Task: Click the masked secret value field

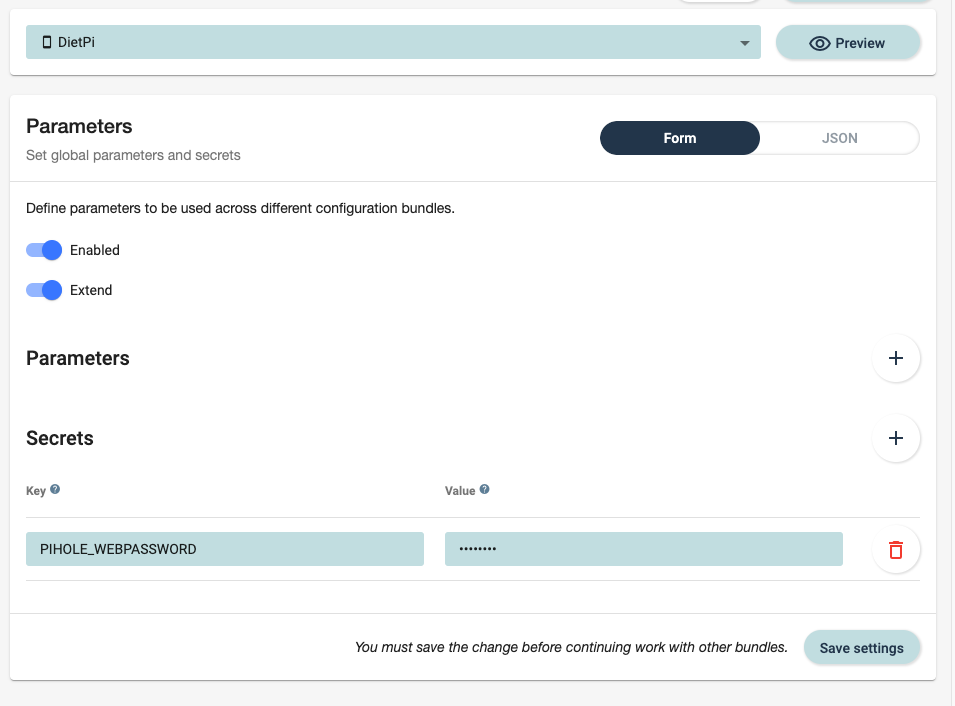Action: 643,549
